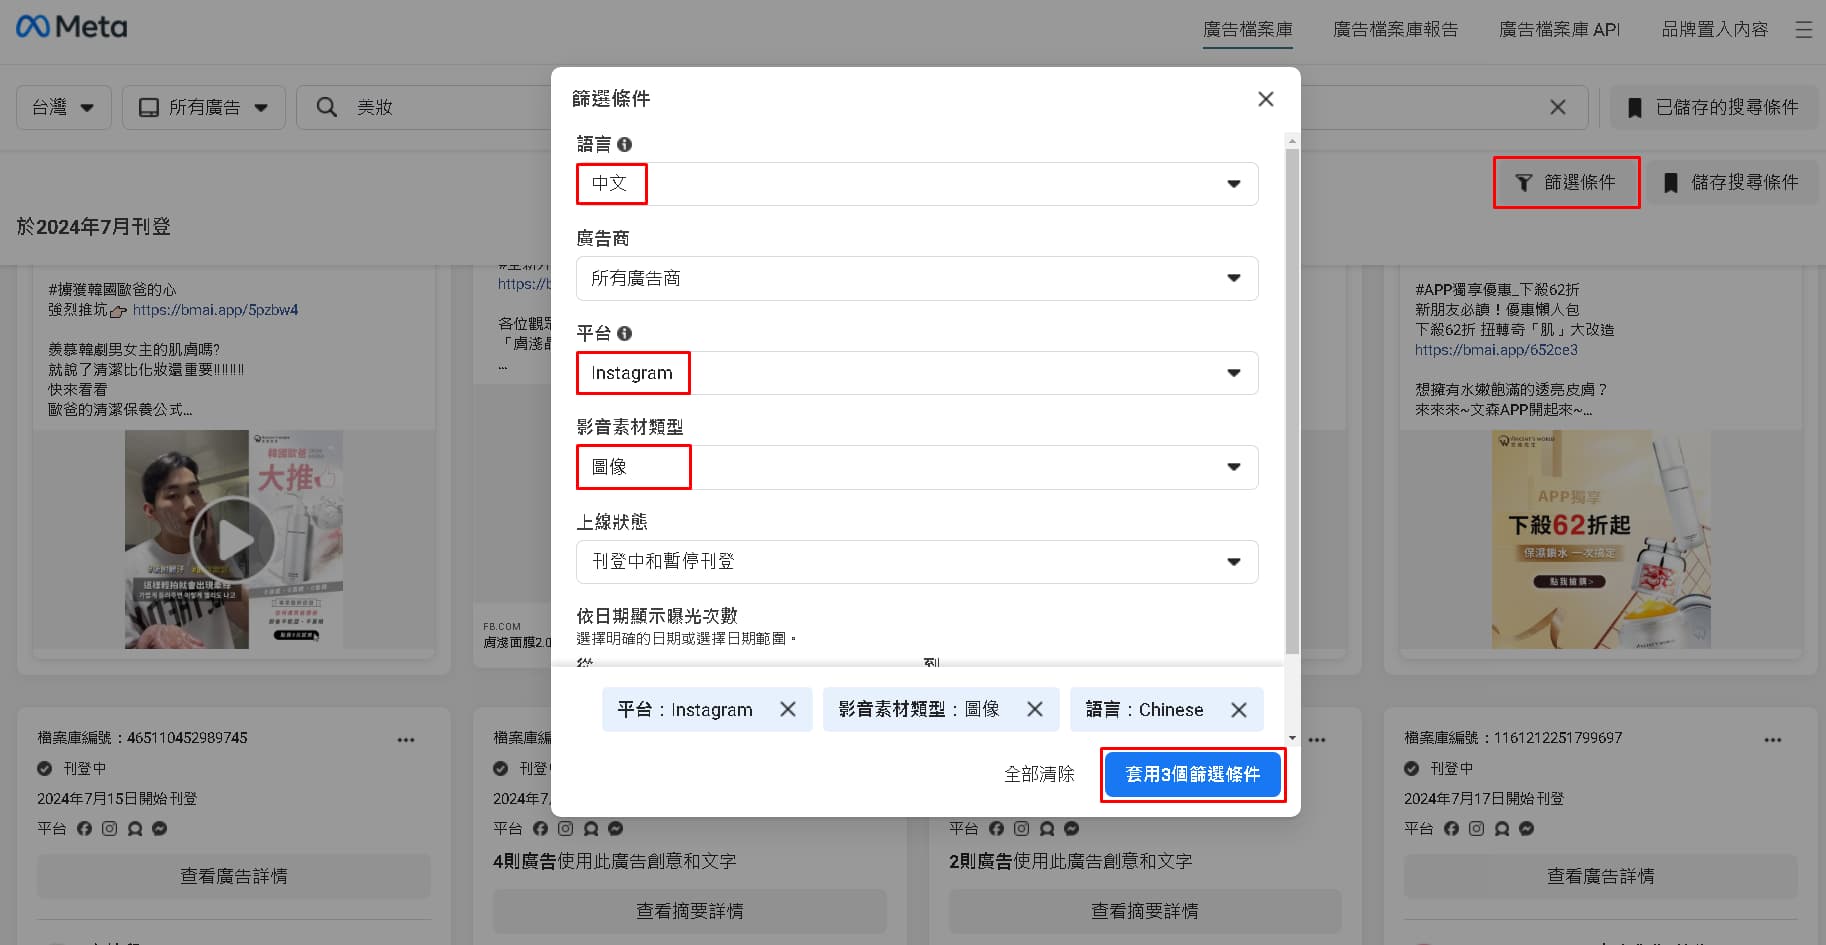Click the filter dialog vertical scrollbar
Image resolution: width=1826 pixels, height=945 pixels.
pos(1292,400)
